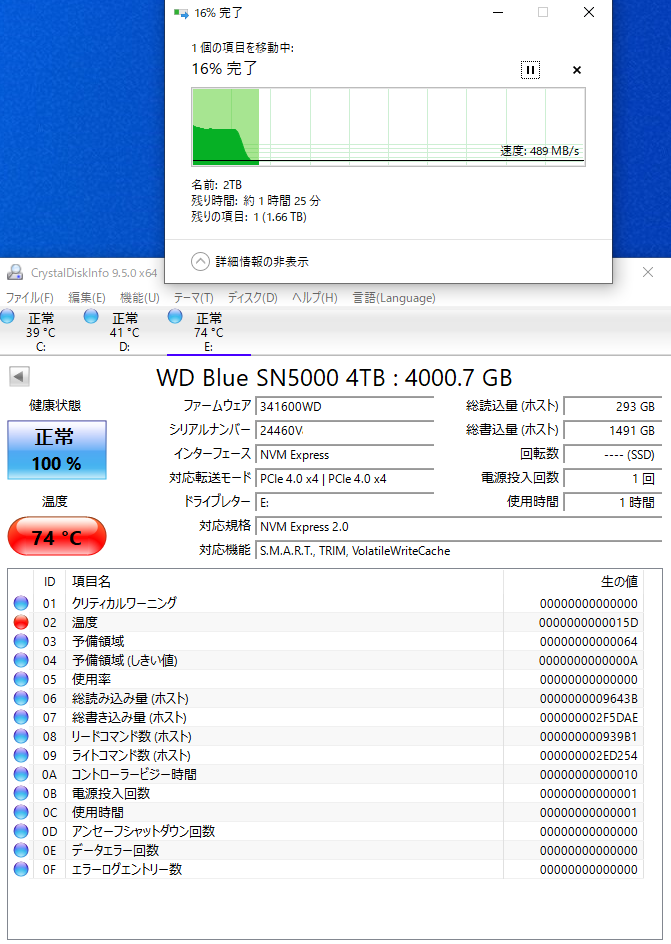Image resolution: width=671 pixels, height=944 pixels.
Task: Open the ファイル(F) menu
Action: [x=29, y=297]
